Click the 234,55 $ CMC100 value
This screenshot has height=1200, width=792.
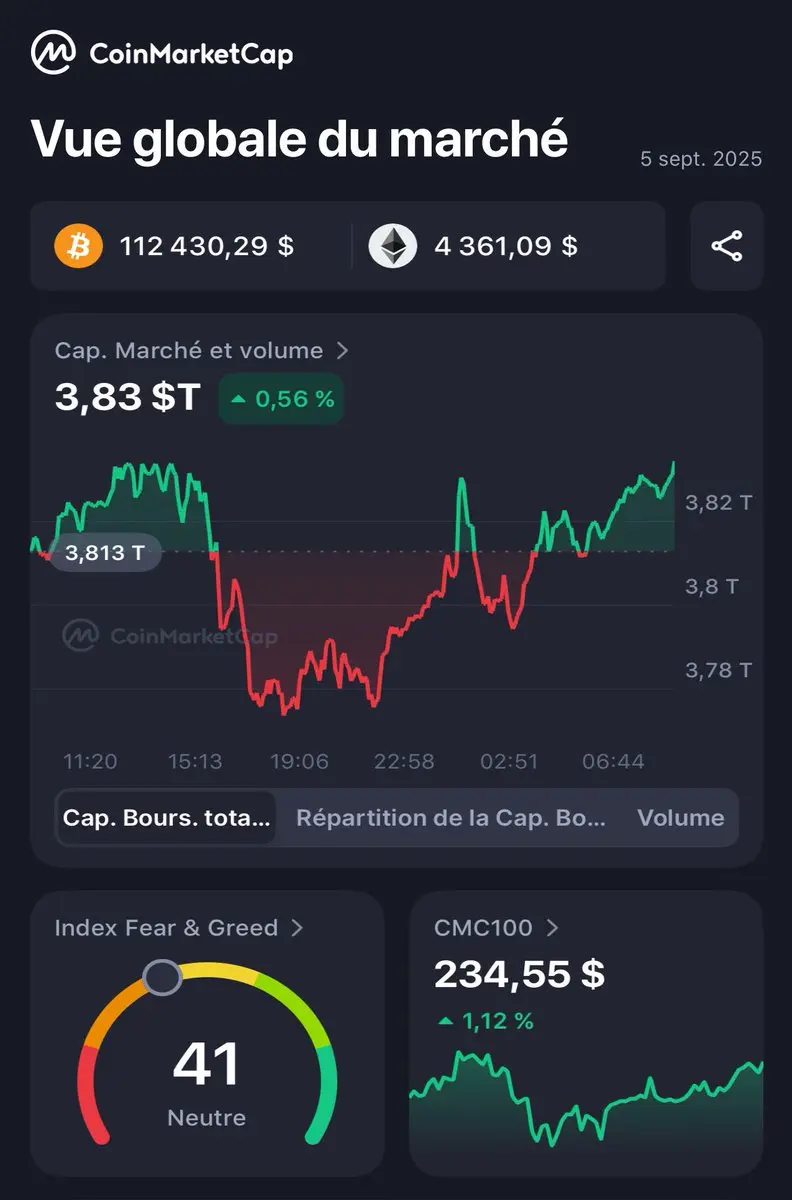tap(520, 974)
